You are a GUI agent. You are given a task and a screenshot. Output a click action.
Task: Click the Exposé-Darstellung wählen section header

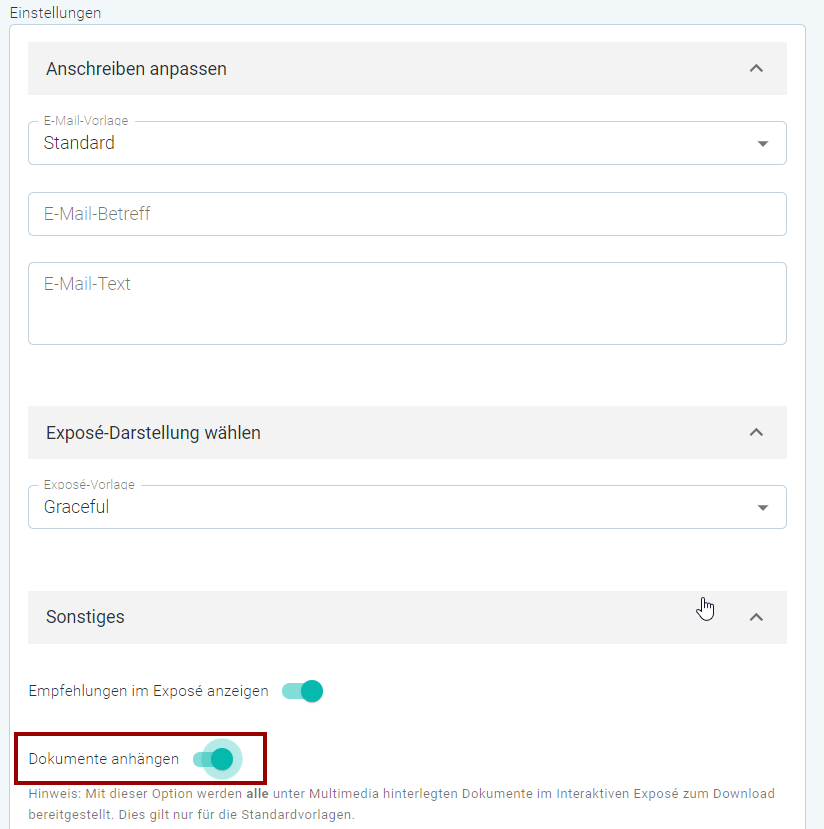pos(407,432)
